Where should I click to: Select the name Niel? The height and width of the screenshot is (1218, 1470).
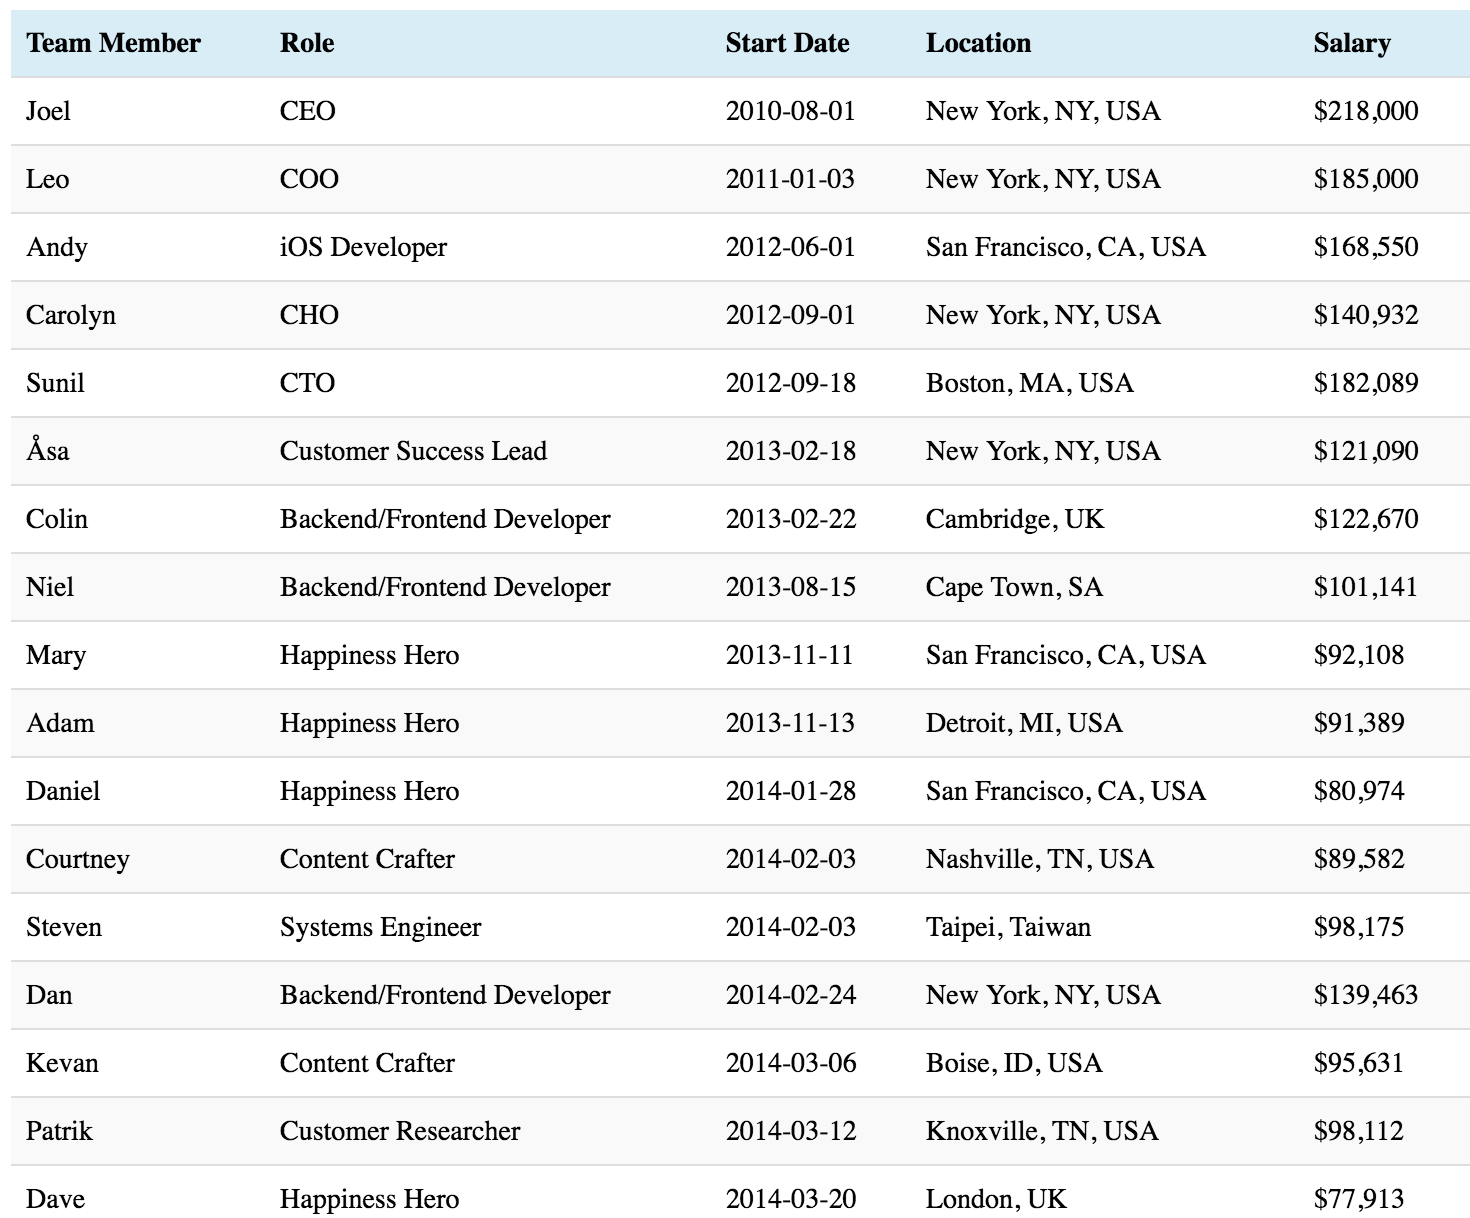pyautogui.click(x=50, y=587)
